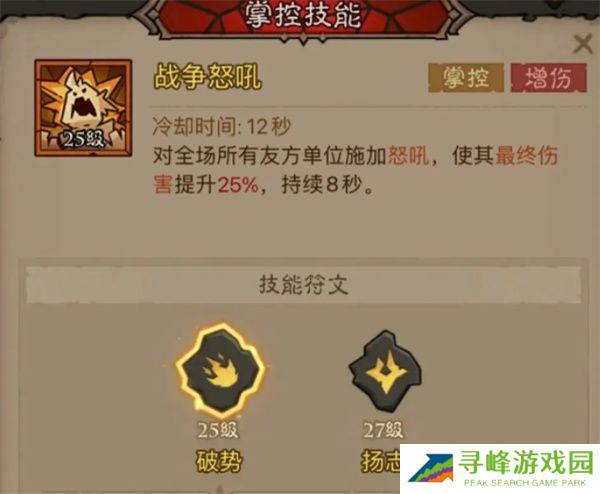This screenshot has width=600, height=494.
Task: Tap the 25级 badge on skill icon
Action: [83, 139]
